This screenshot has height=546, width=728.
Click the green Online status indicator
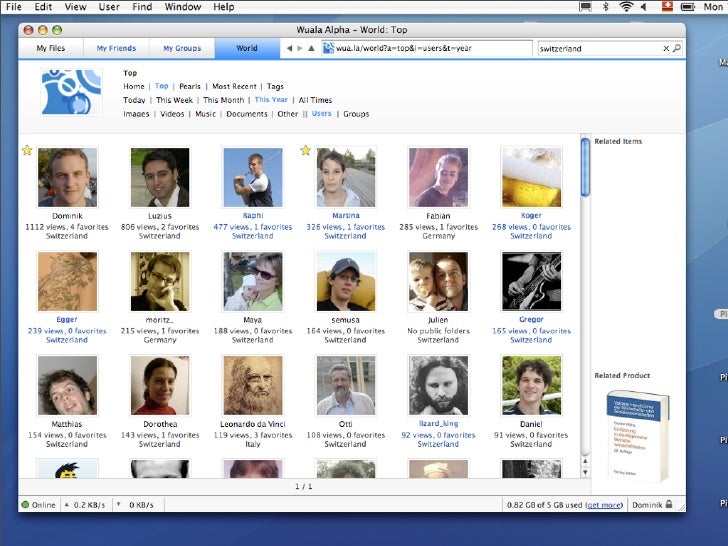pyautogui.click(x=25, y=505)
